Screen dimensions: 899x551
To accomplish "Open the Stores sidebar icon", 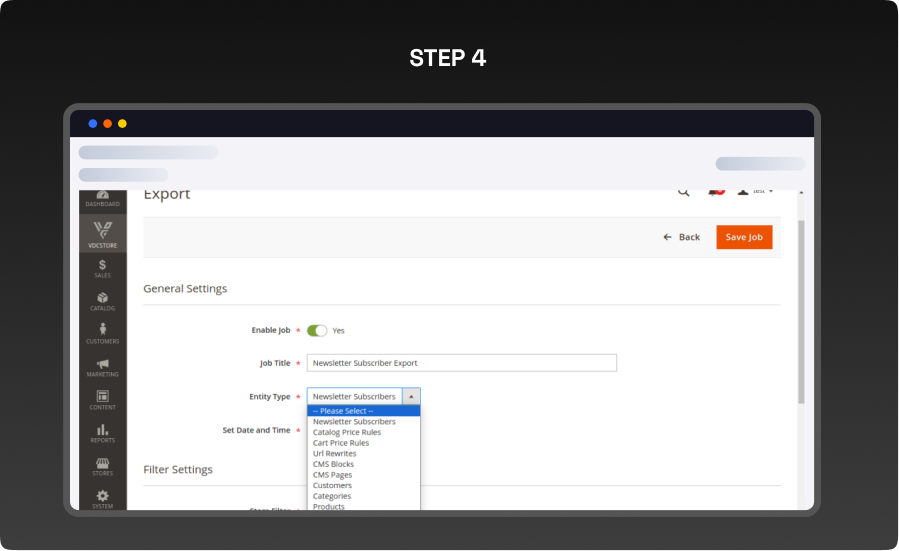I will tap(102, 466).
